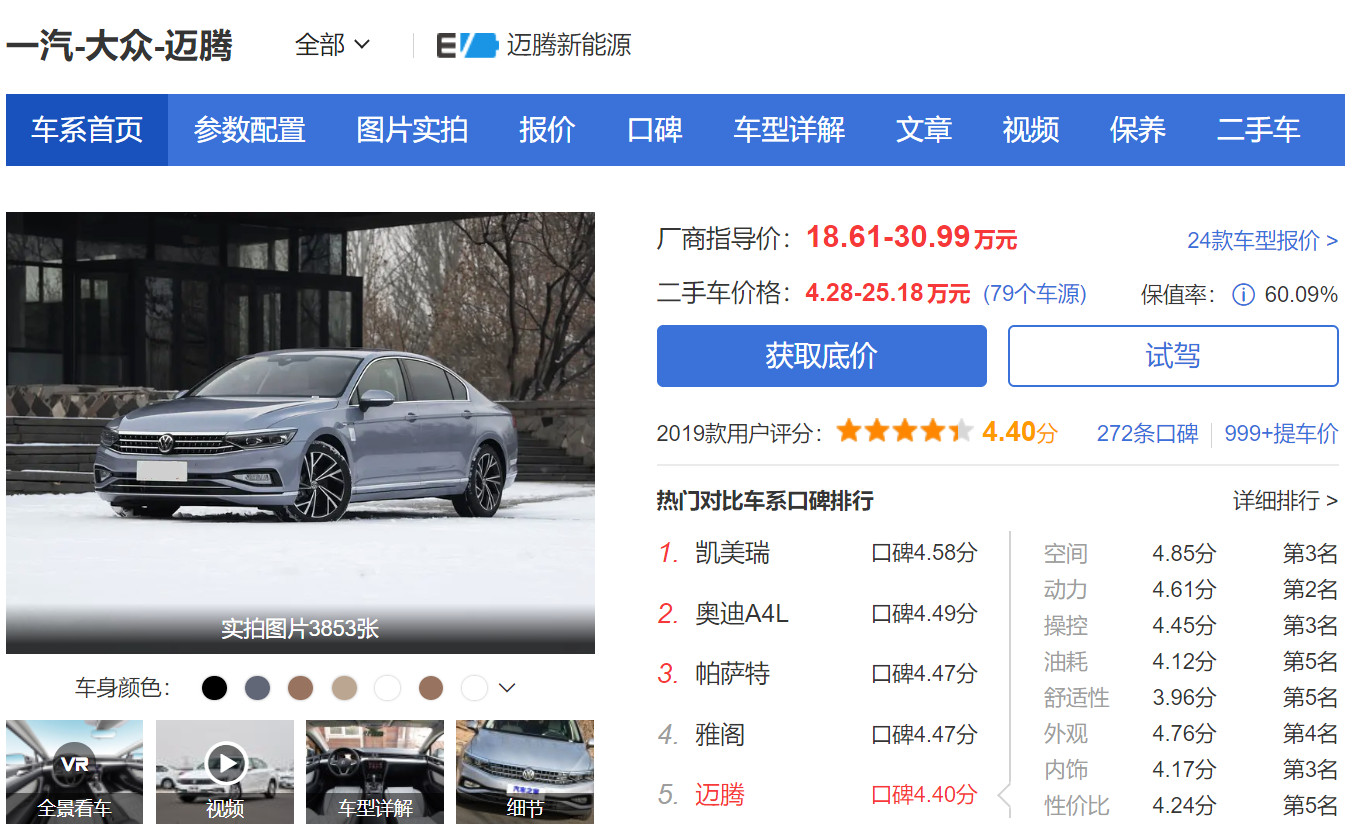Expand the 全部 model year dropdown

333,45
